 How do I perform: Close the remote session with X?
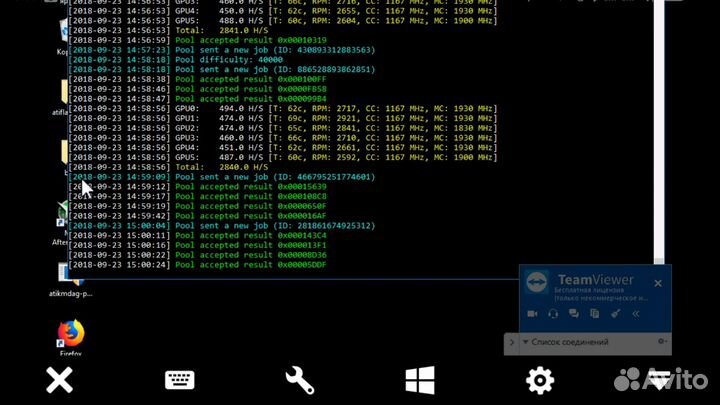(60, 380)
